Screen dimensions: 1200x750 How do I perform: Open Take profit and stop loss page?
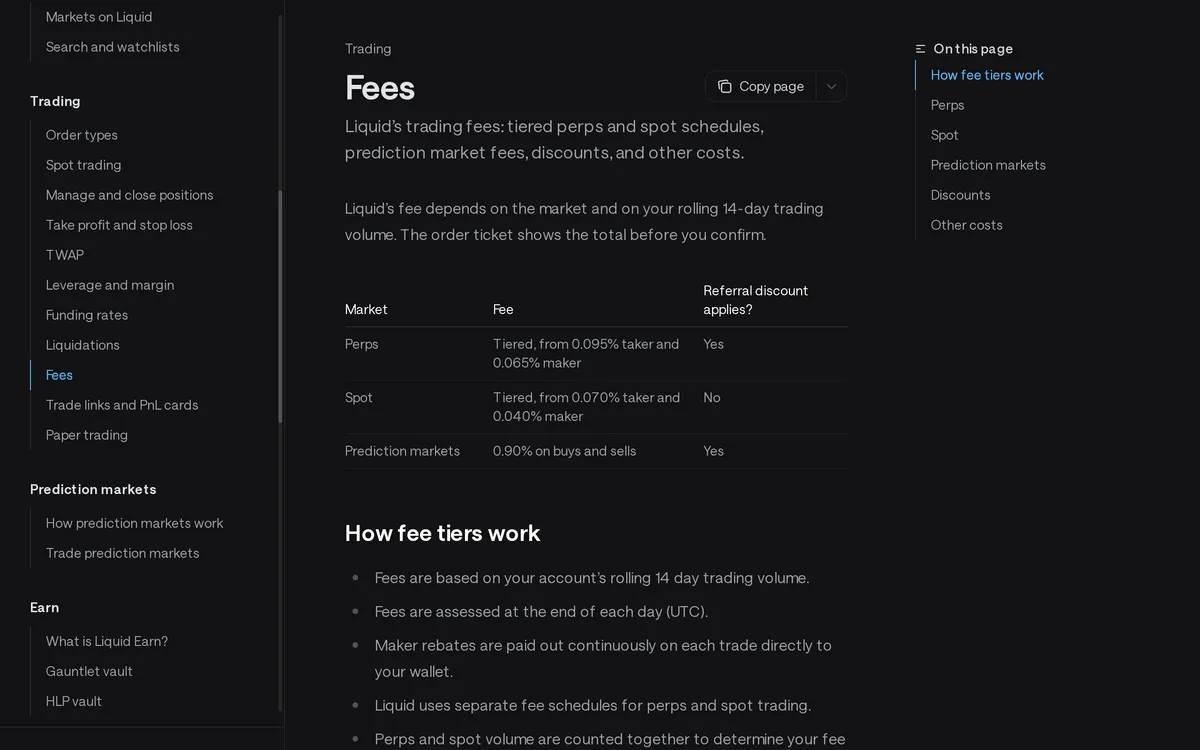(x=119, y=225)
